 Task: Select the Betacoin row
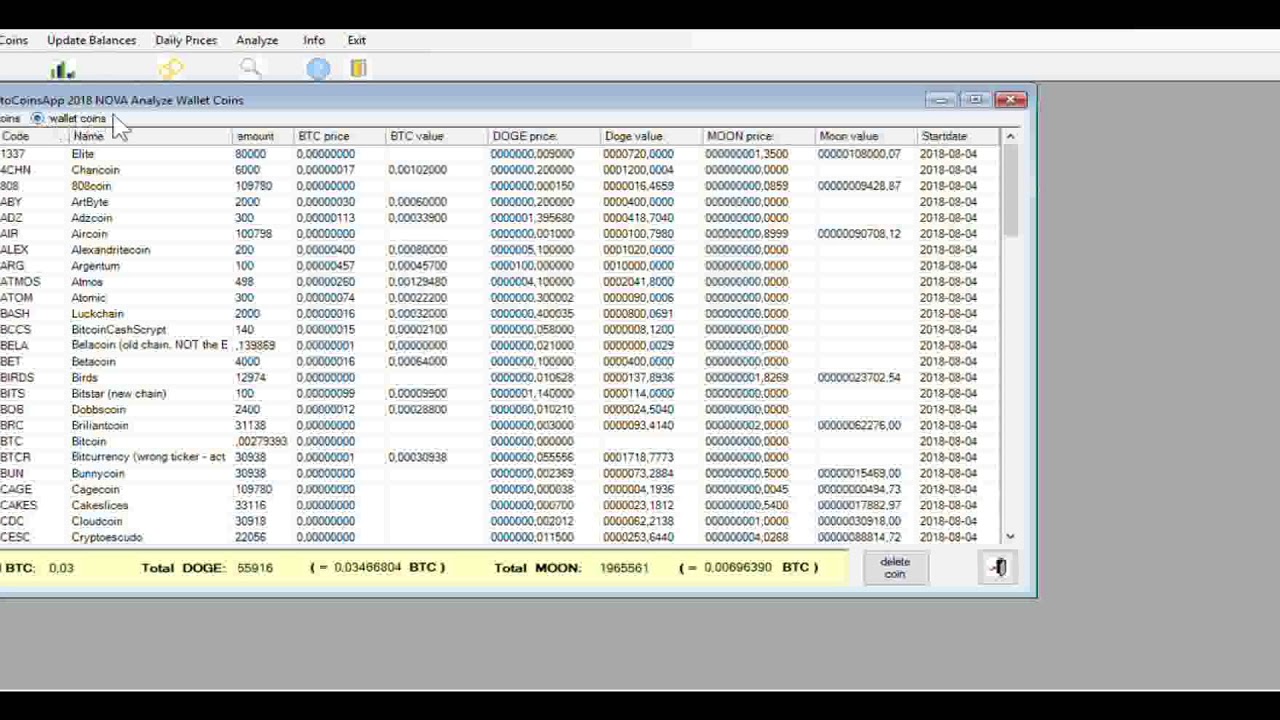click(500, 362)
